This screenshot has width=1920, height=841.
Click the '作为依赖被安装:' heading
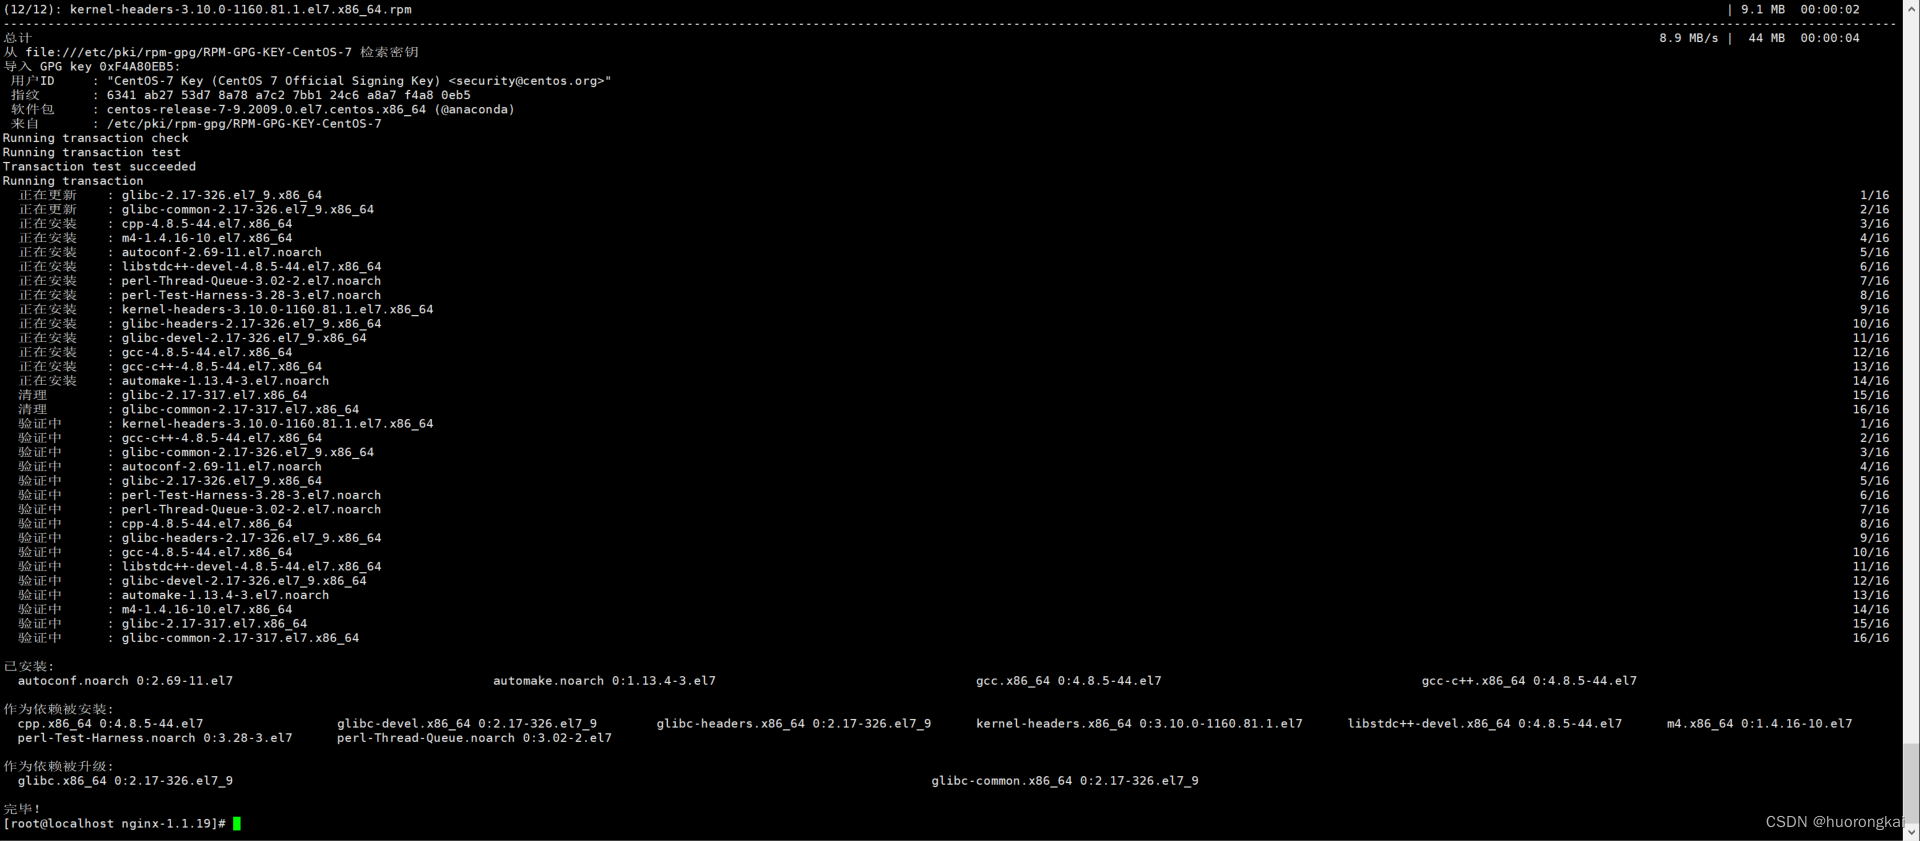59,709
